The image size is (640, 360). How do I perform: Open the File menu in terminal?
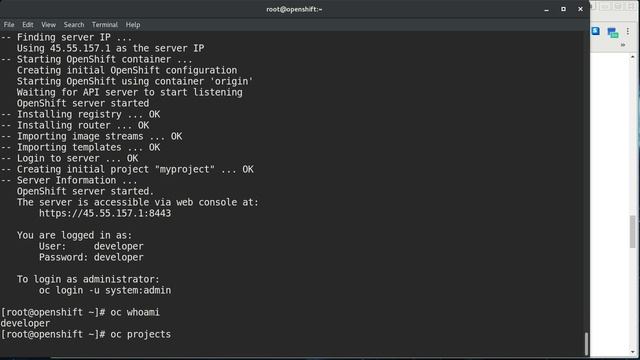tap(9, 25)
